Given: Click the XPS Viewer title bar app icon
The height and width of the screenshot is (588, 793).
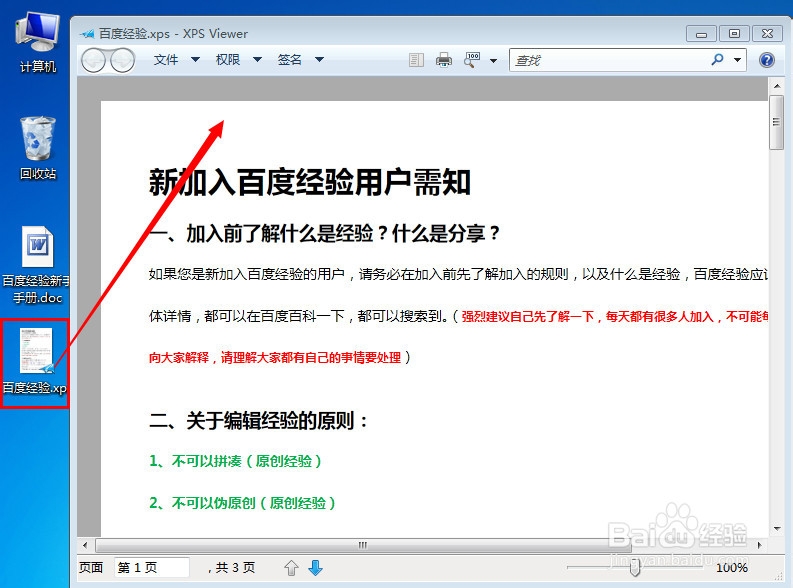Looking at the screenshot, I should tap(87, 34).
